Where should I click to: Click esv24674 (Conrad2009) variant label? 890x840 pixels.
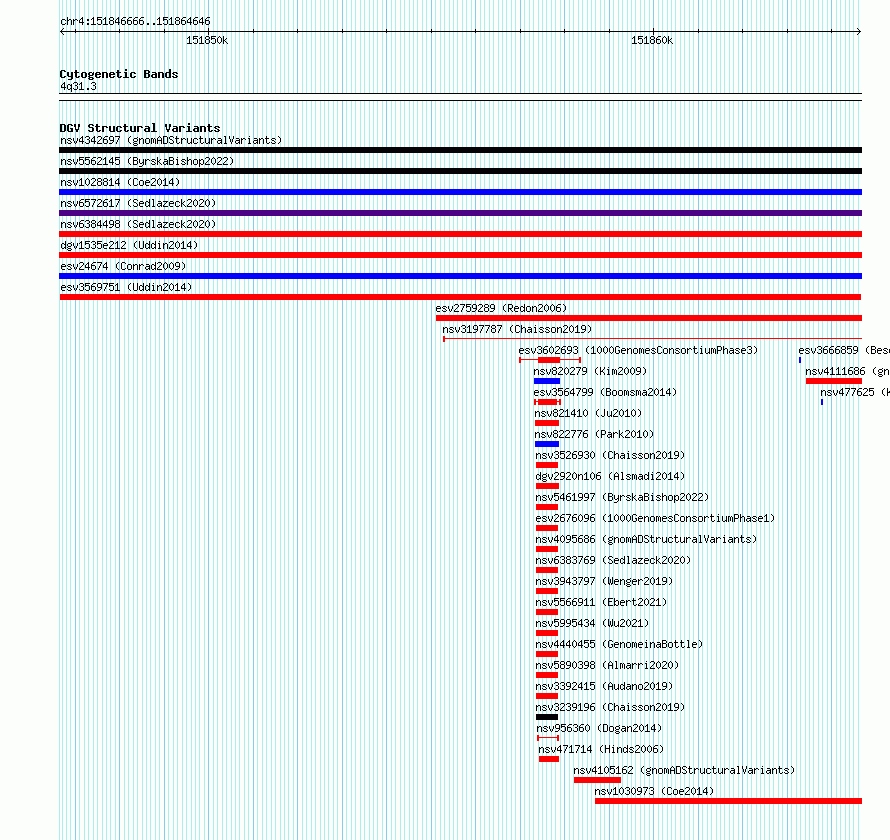coord(123,266)
